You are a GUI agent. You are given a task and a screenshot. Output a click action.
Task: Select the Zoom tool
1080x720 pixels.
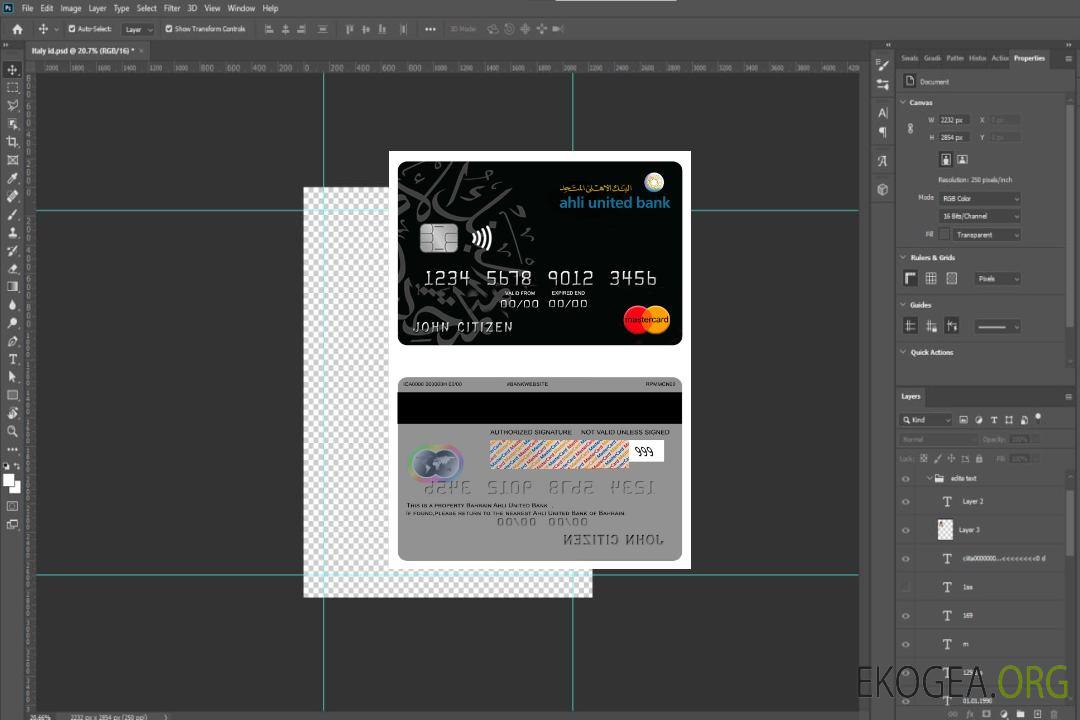click(12, 431)
